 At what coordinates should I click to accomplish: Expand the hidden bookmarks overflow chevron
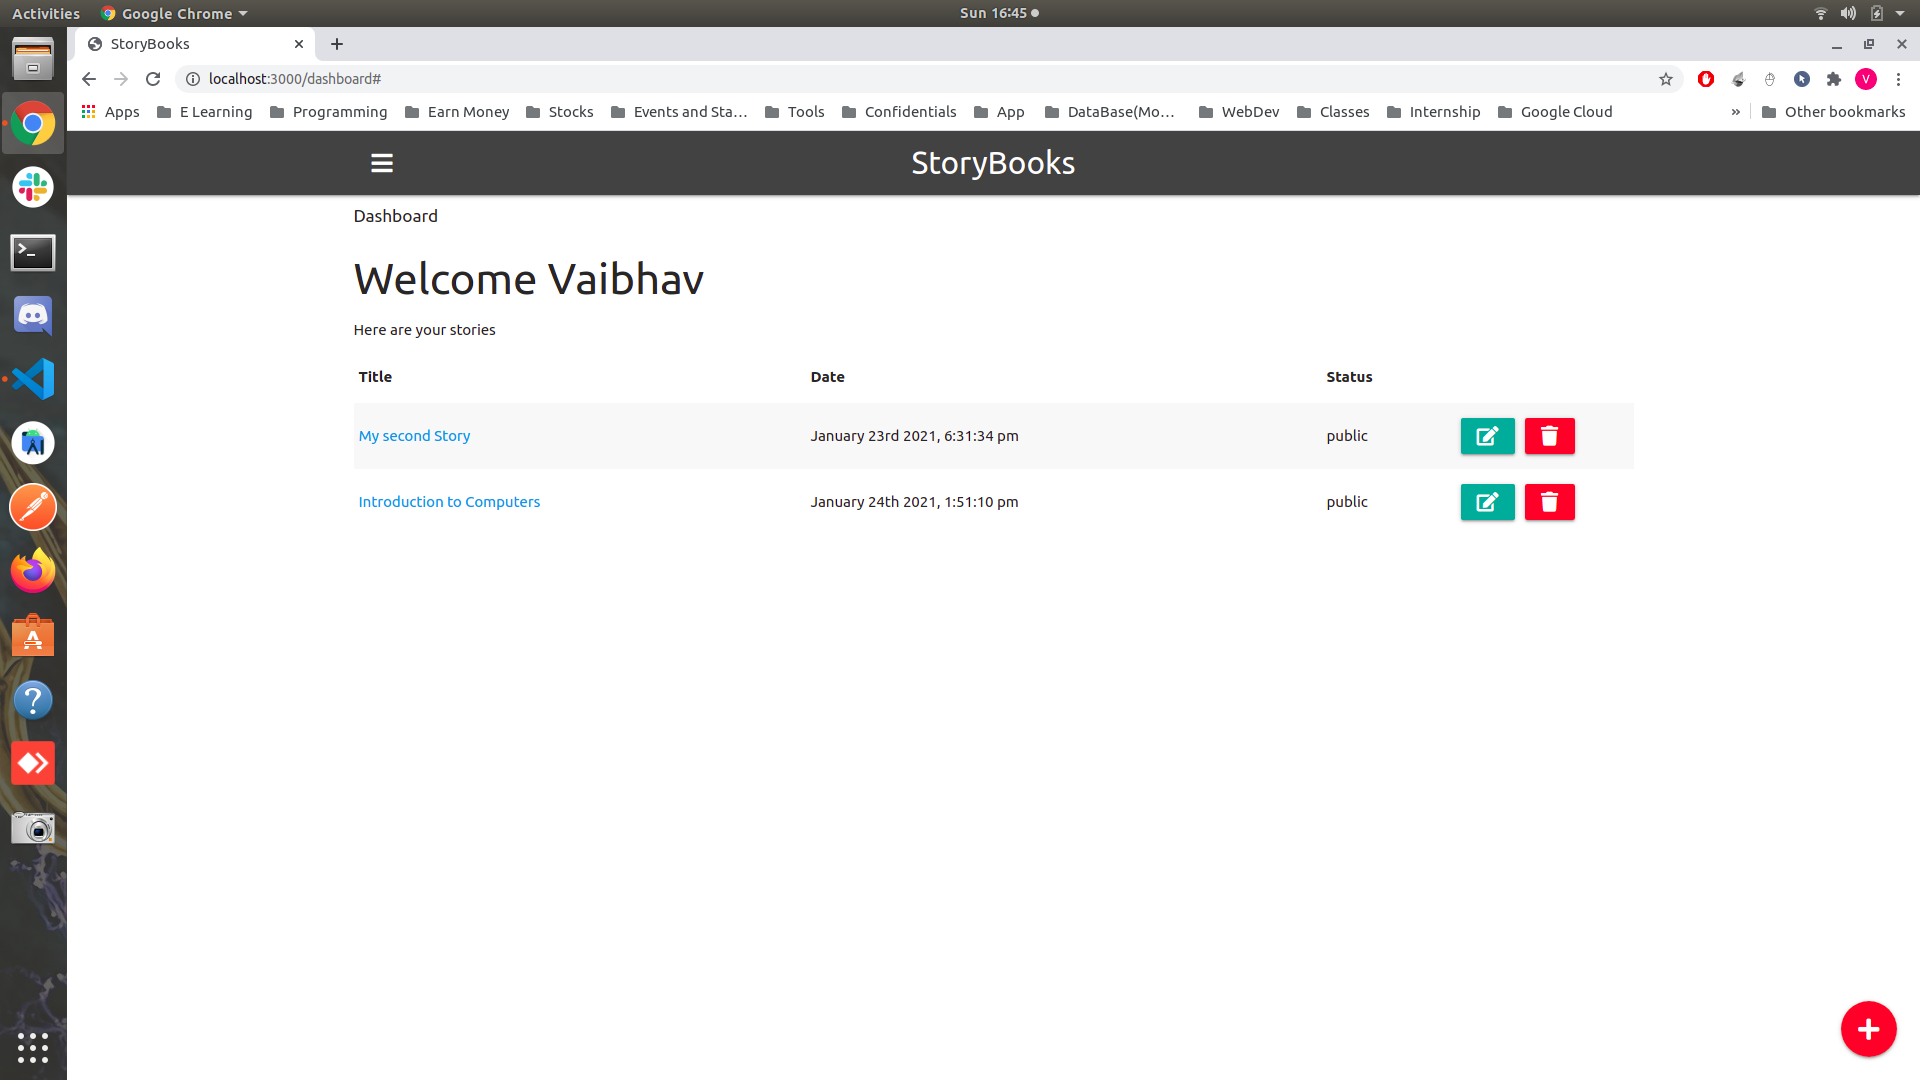point(1735,112)
